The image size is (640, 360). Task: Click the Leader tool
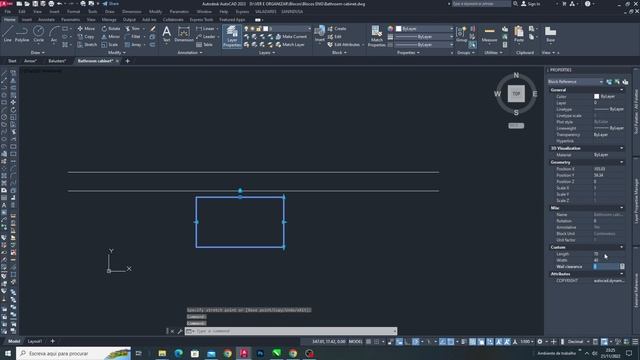click(x=205, y=37)
